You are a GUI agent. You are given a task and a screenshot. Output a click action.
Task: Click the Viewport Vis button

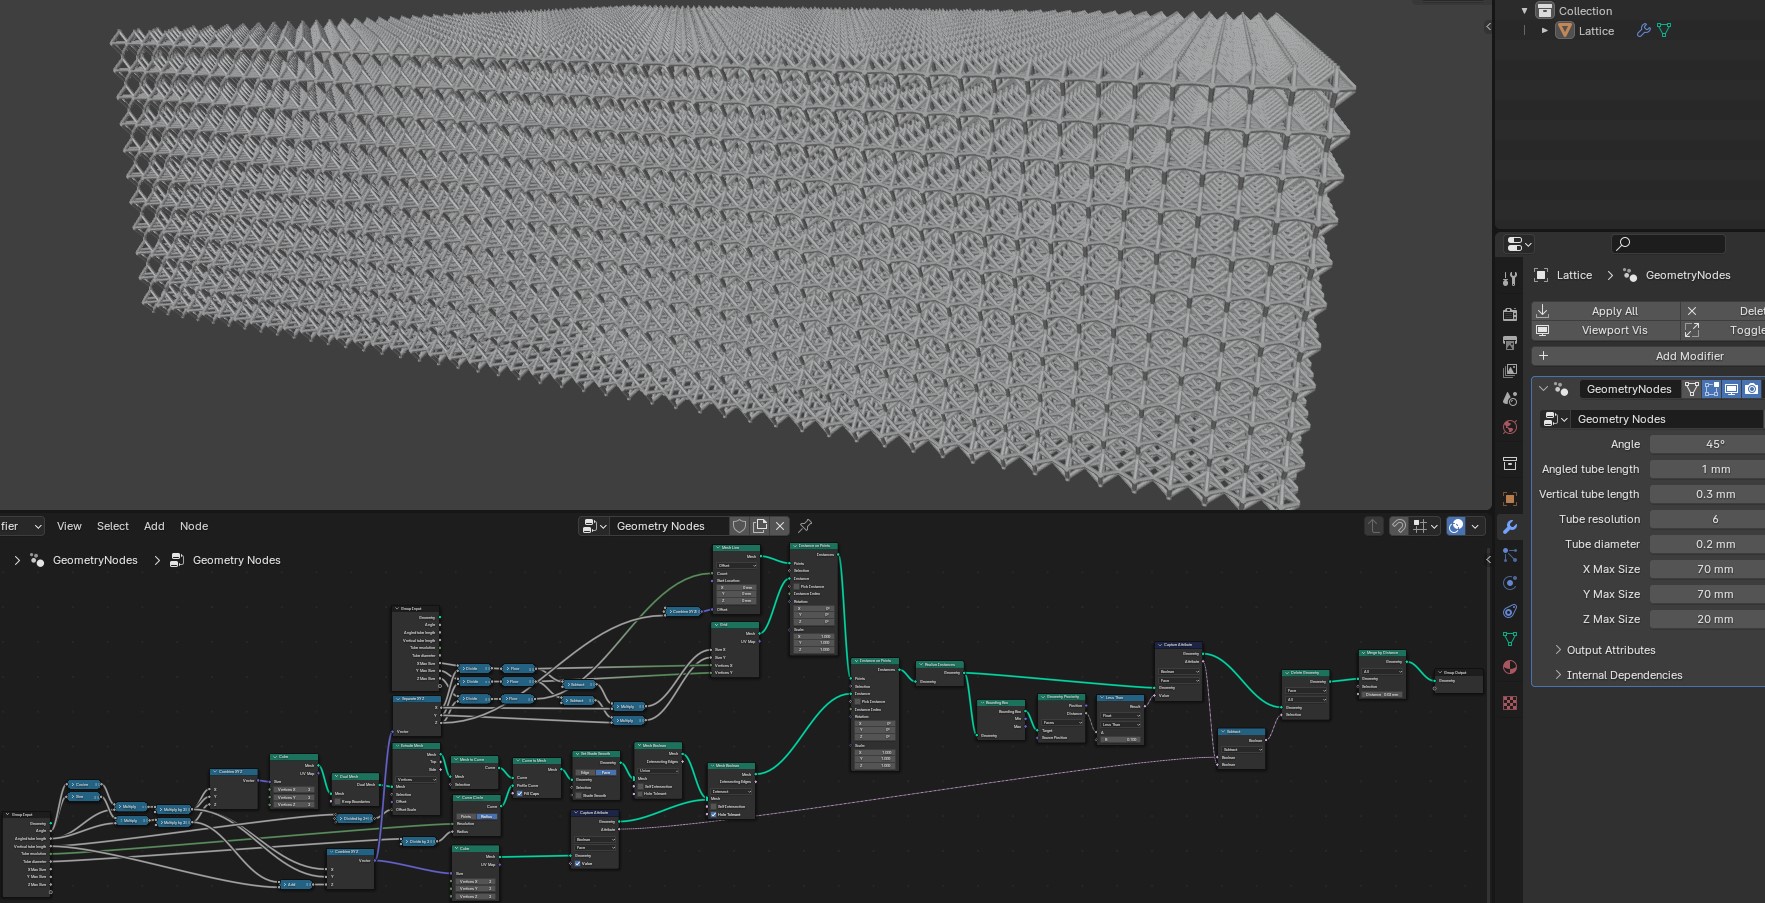tap(1606, 330)
